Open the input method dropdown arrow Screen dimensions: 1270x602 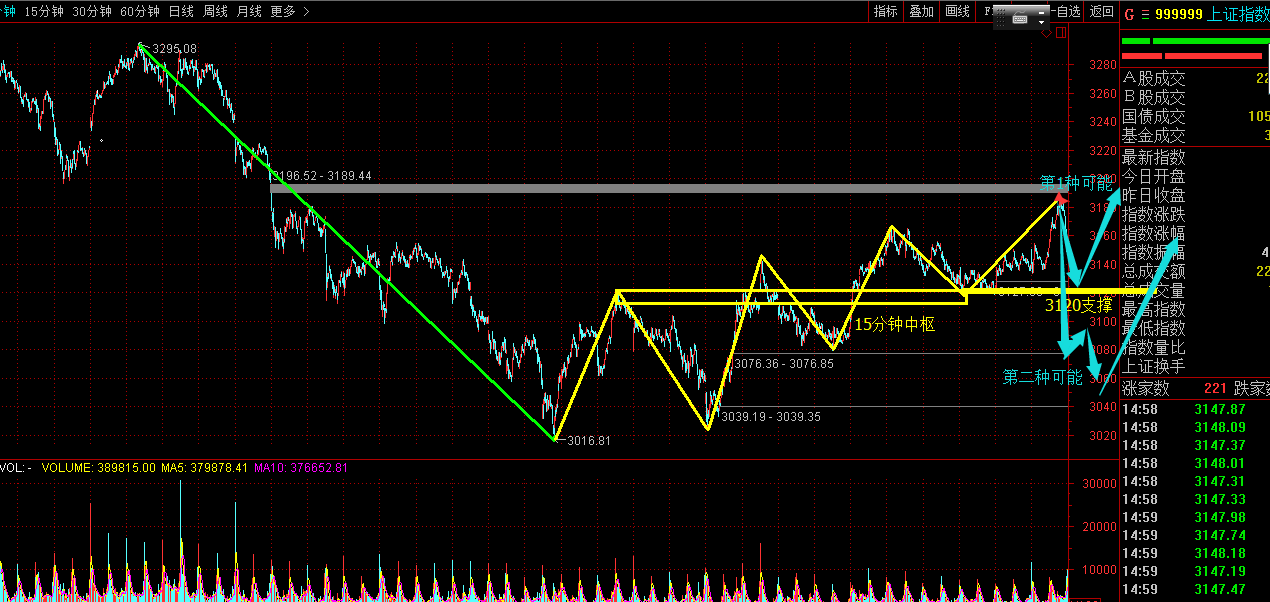coord(1041,22)
